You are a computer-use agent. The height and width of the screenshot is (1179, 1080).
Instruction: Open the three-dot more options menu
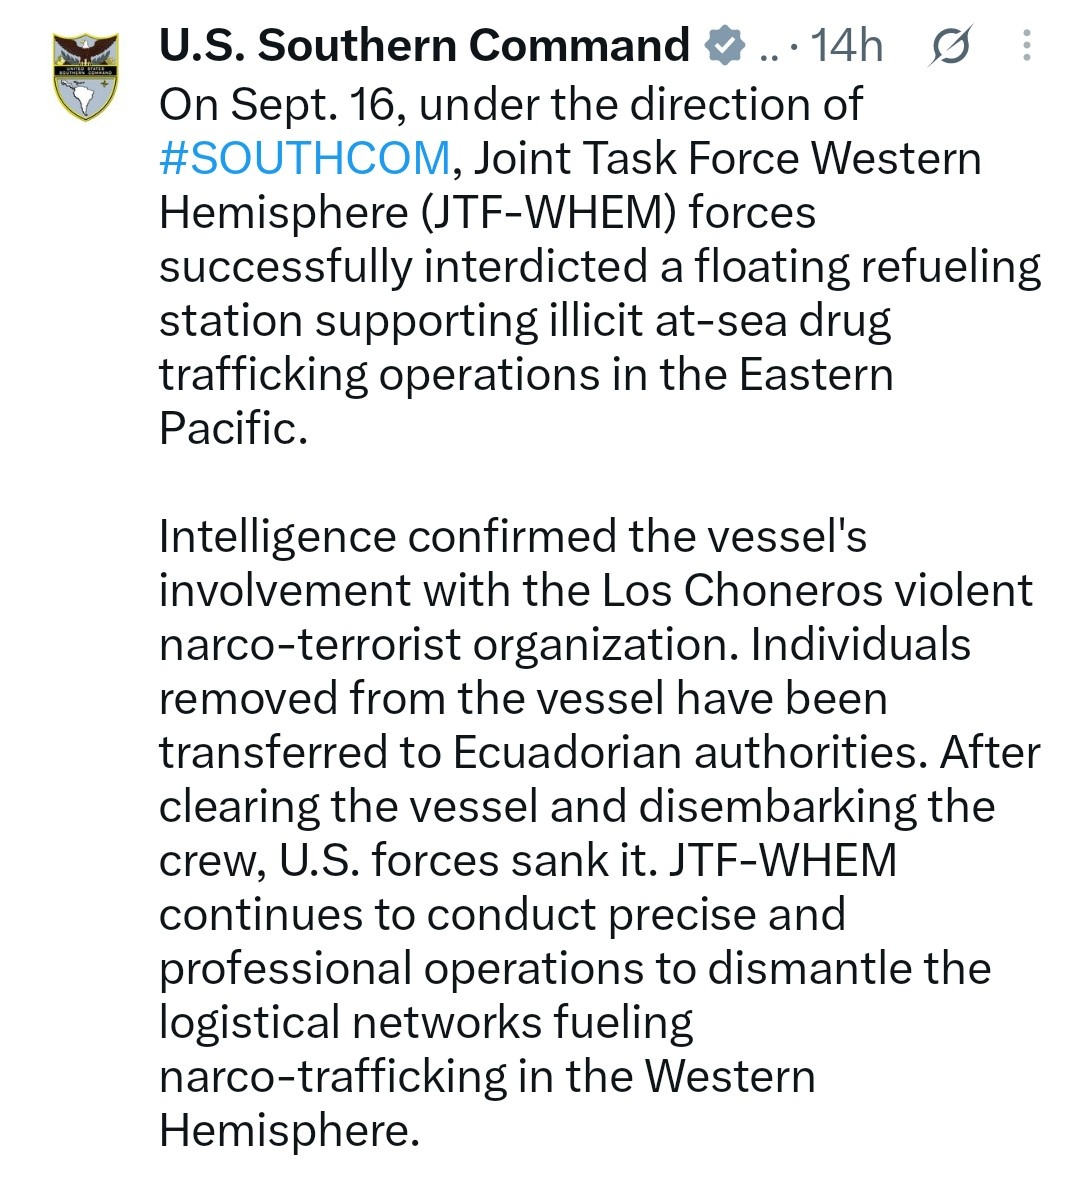coord(1026,46)
